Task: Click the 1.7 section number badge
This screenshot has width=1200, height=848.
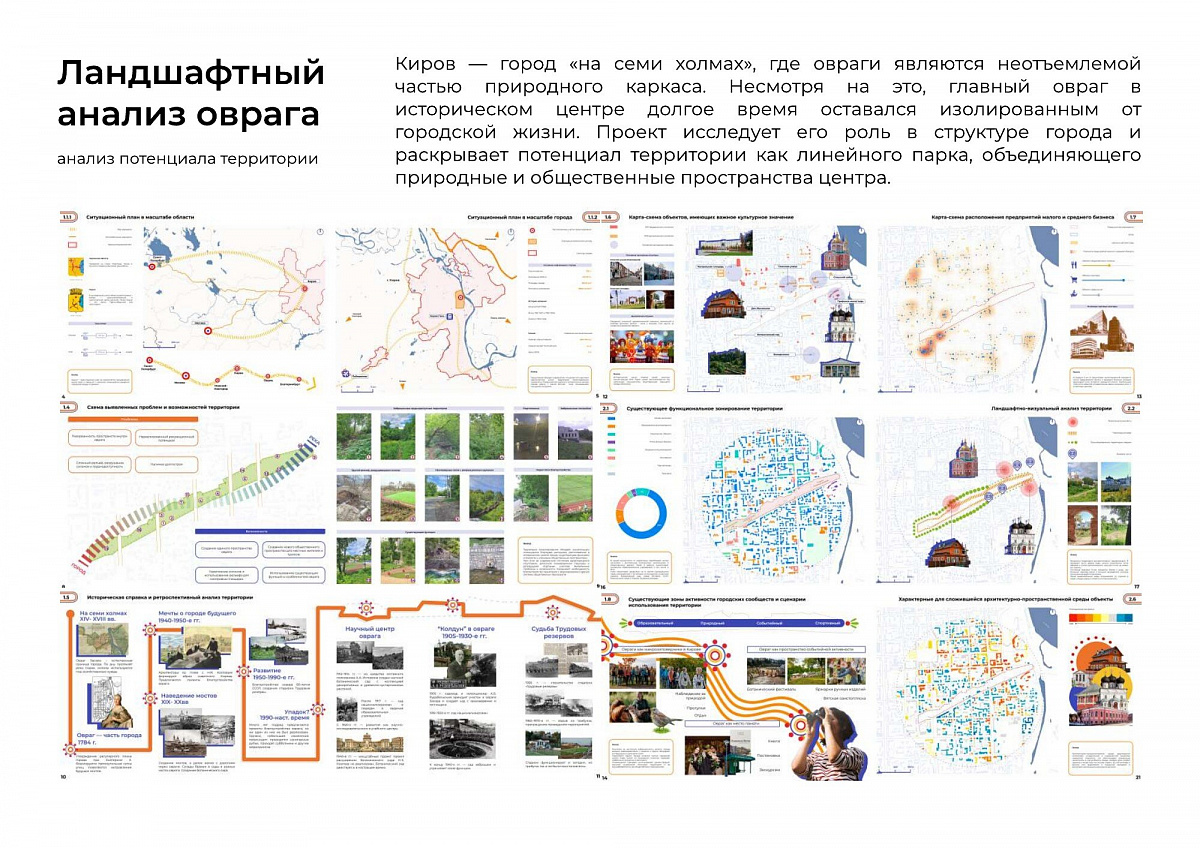Action: [1134, 217]
